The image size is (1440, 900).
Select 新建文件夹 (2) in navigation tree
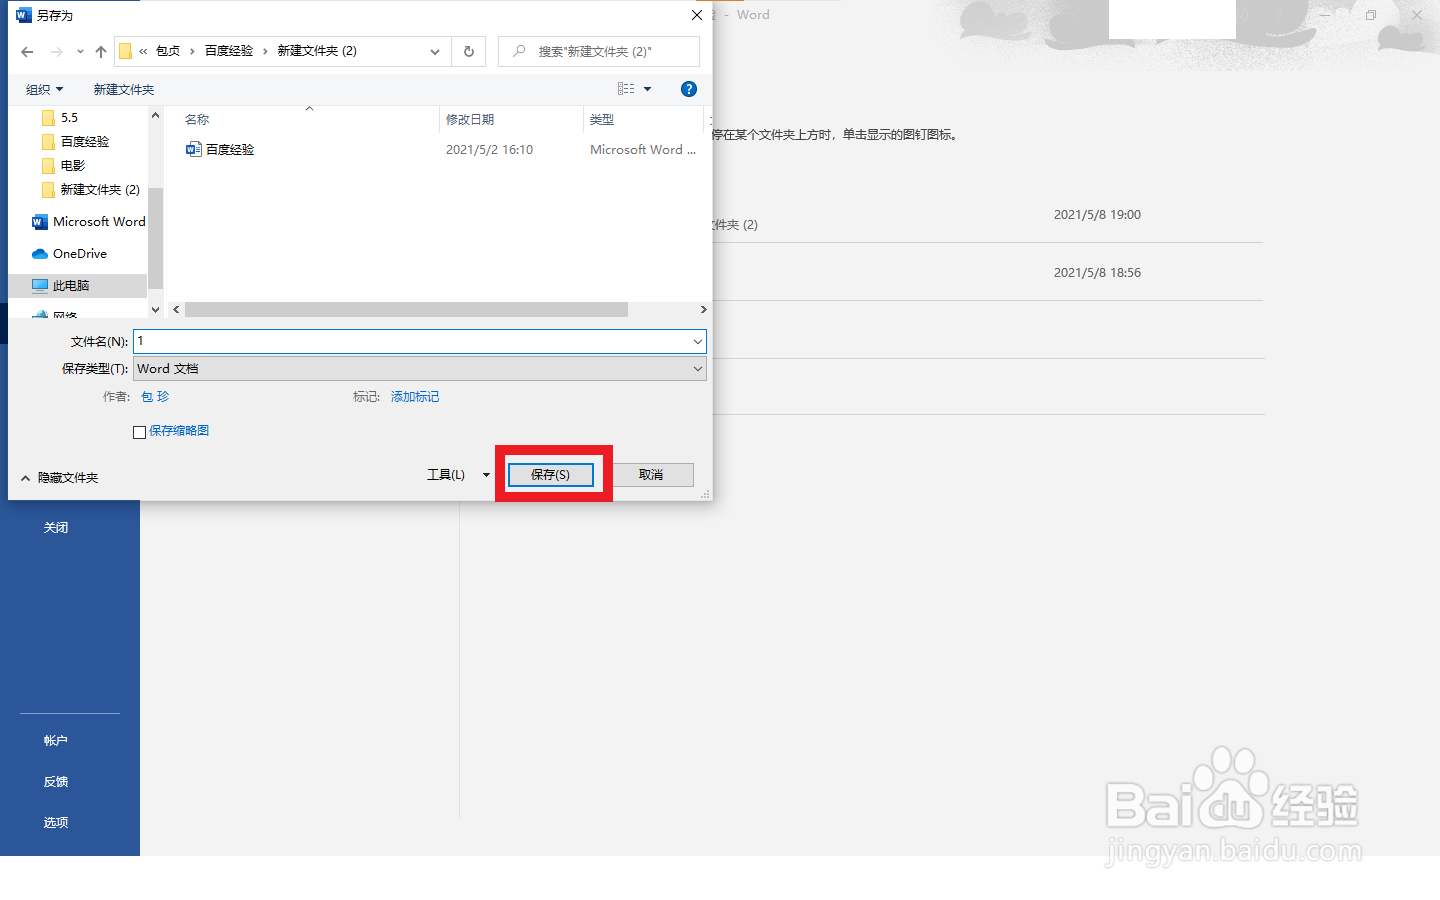coord(91,190)
